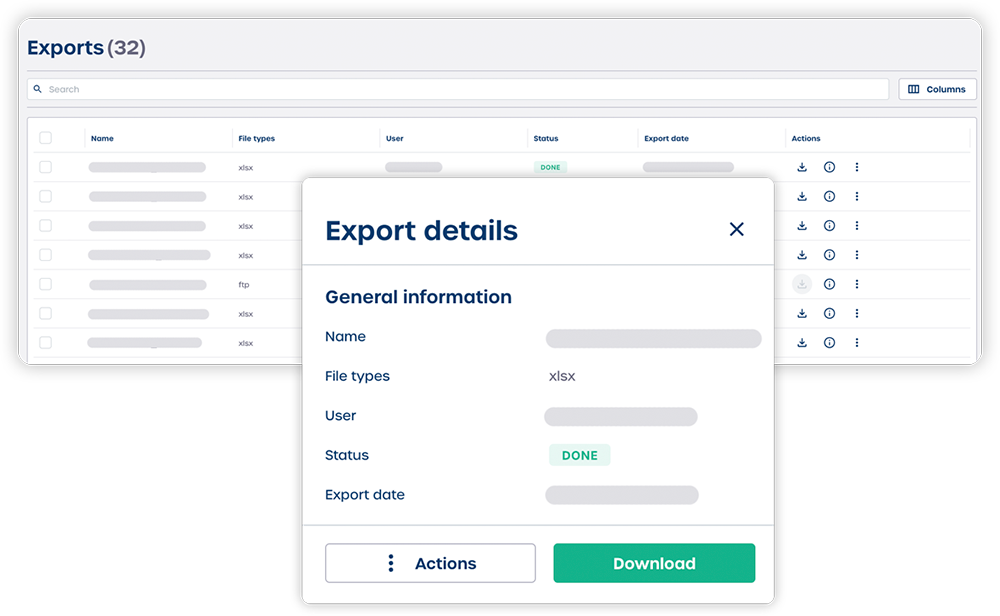
Task: Click the File types column header
Action: coord(256,138)
